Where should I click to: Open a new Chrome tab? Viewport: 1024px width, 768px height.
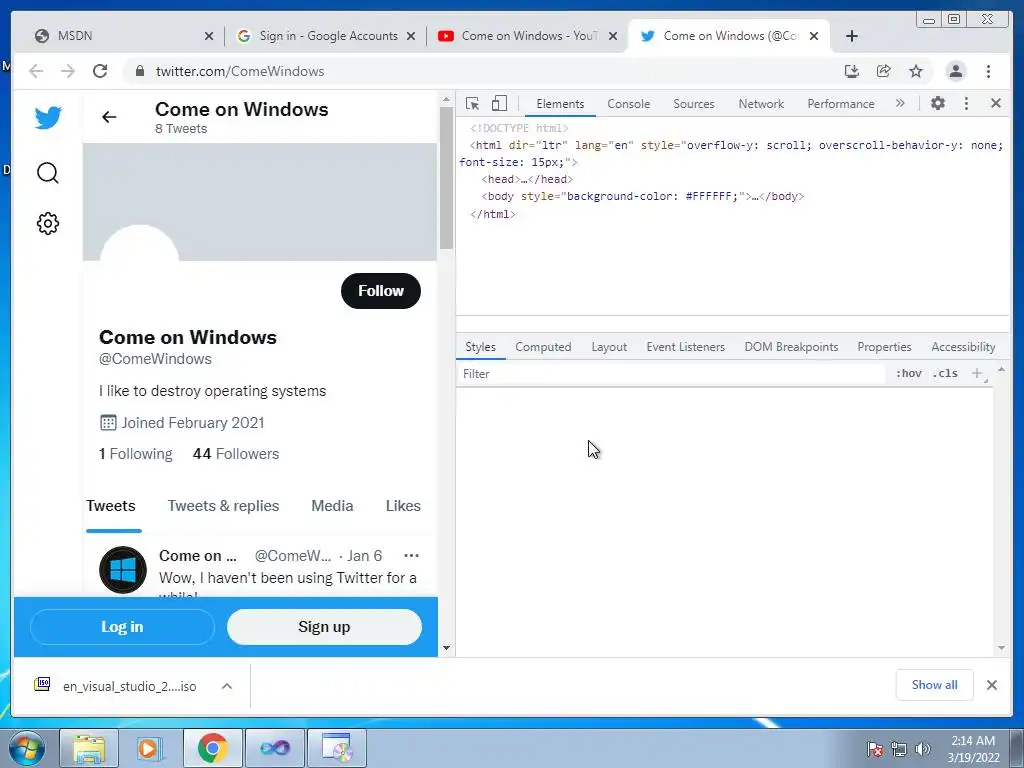pyautogui.click(x=852, y=36)
